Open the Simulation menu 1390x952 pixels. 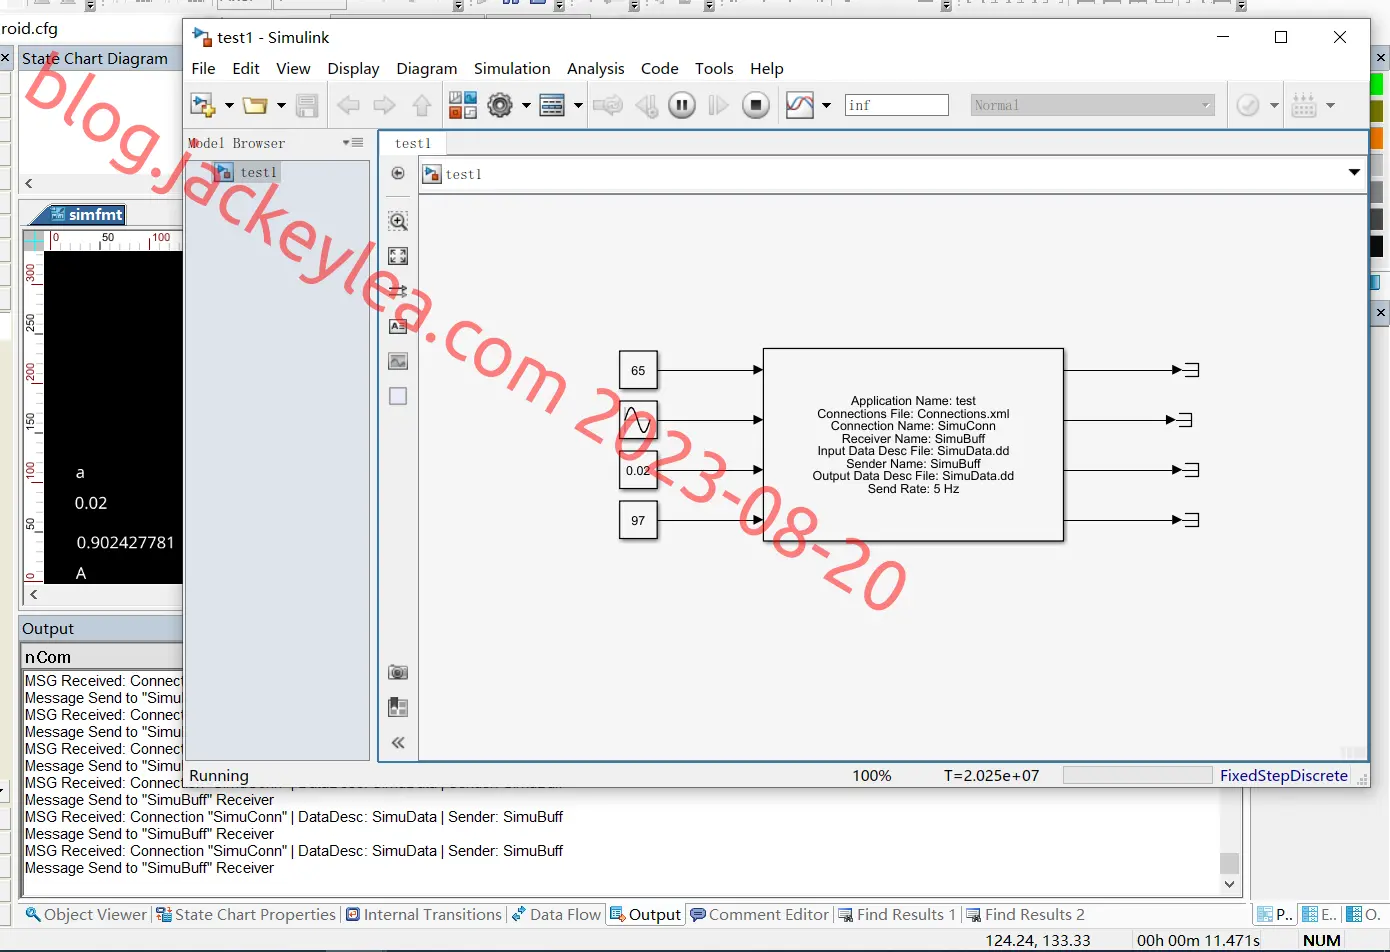coord(512,68)
